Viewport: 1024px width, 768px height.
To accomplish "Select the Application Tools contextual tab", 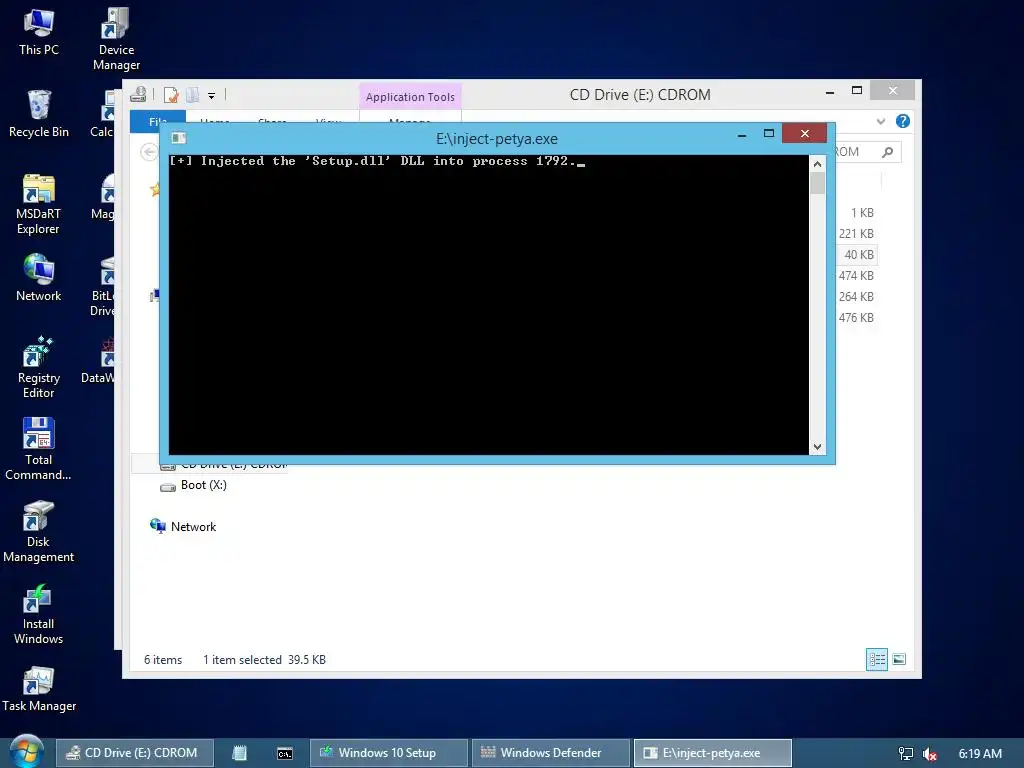I will (410, 97).
